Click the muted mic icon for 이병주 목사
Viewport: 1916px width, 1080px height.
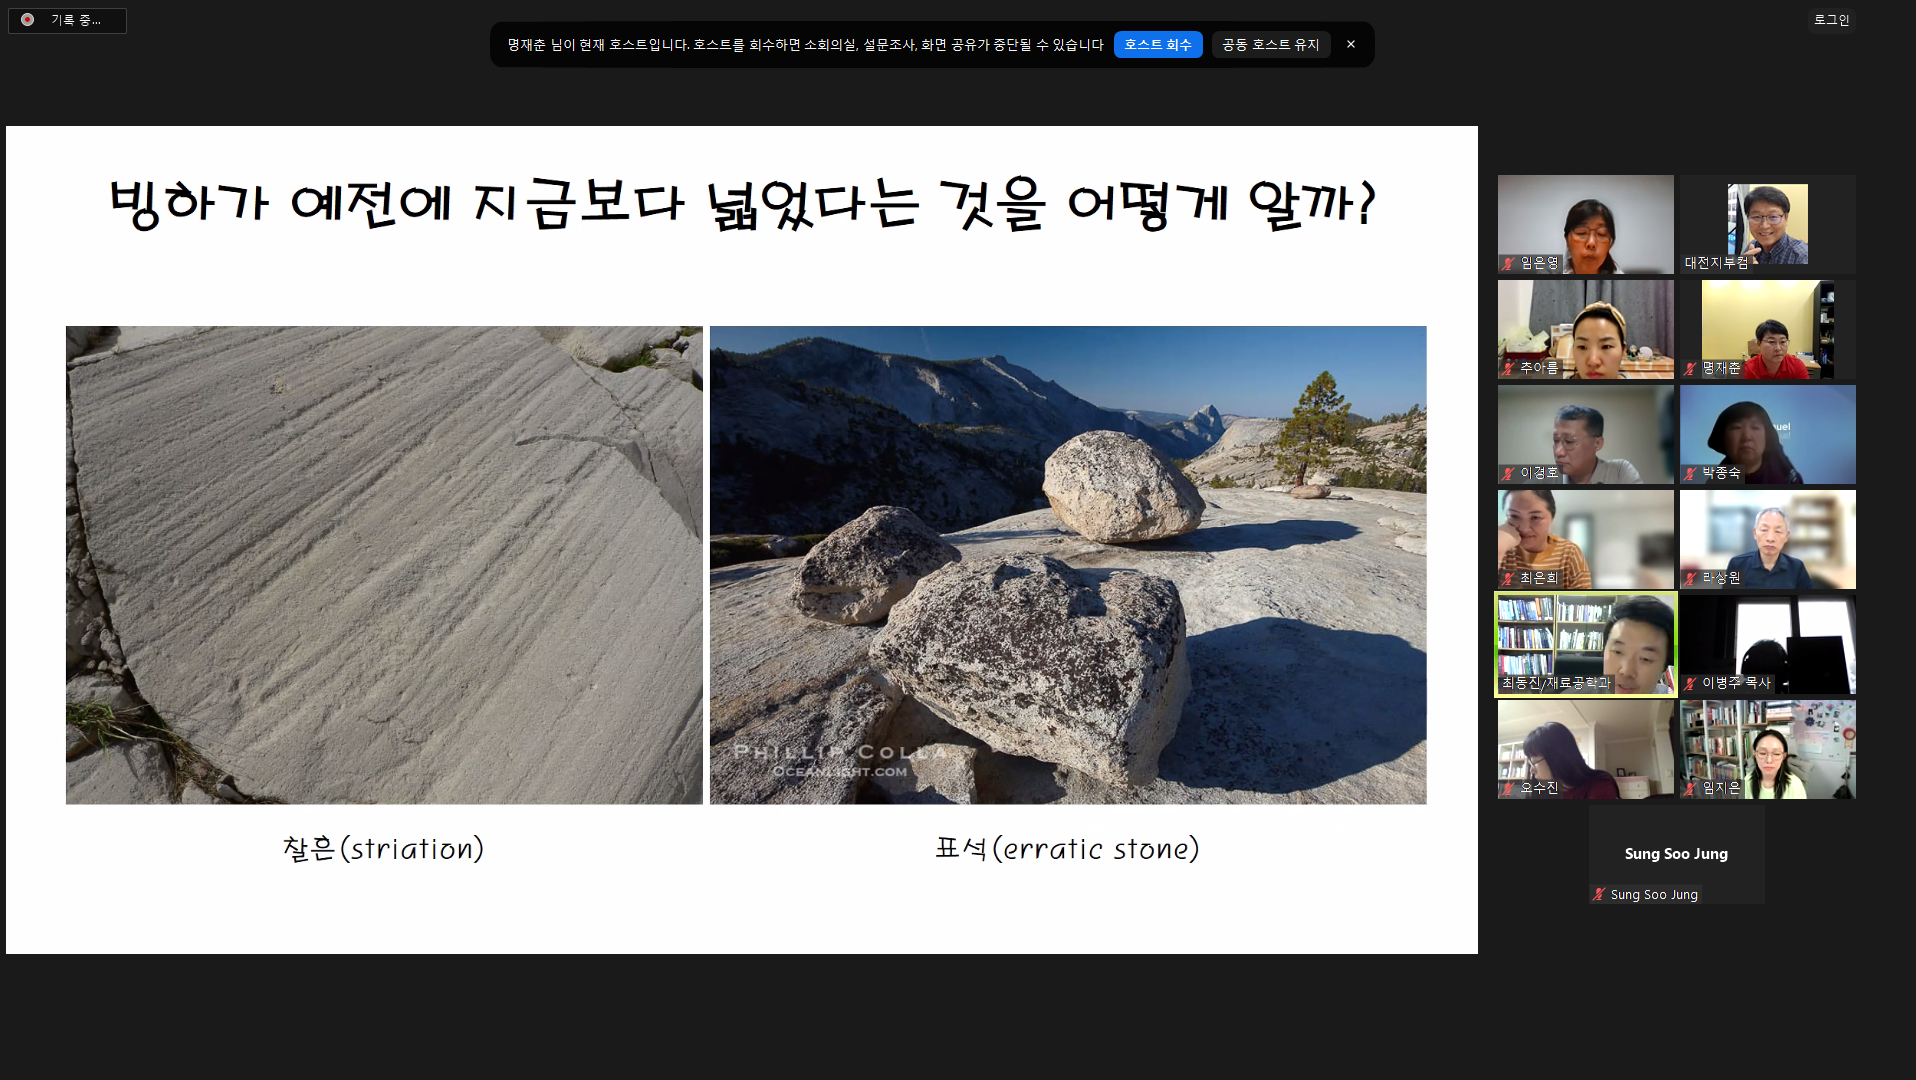pyautogui.click(x=1690, y=683)
